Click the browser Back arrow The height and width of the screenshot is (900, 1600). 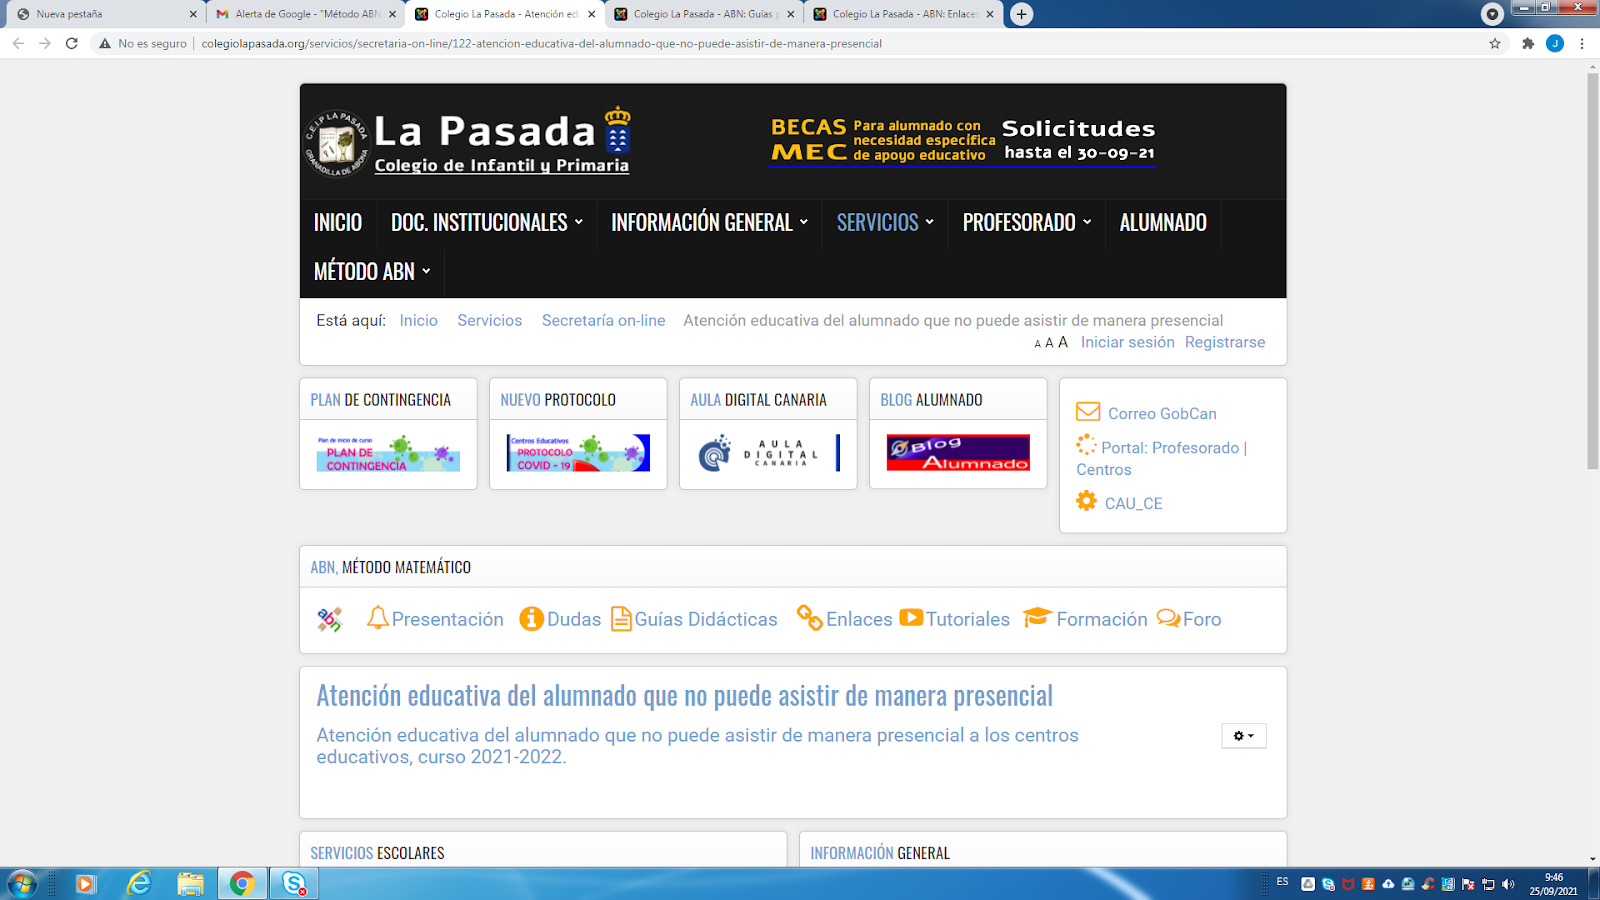point(18,43)
